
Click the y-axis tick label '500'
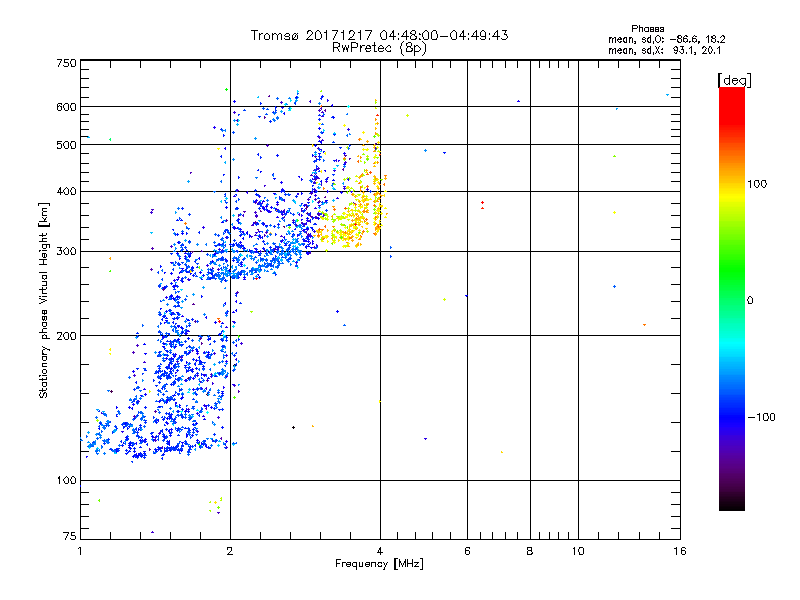(x=66, y=145)
